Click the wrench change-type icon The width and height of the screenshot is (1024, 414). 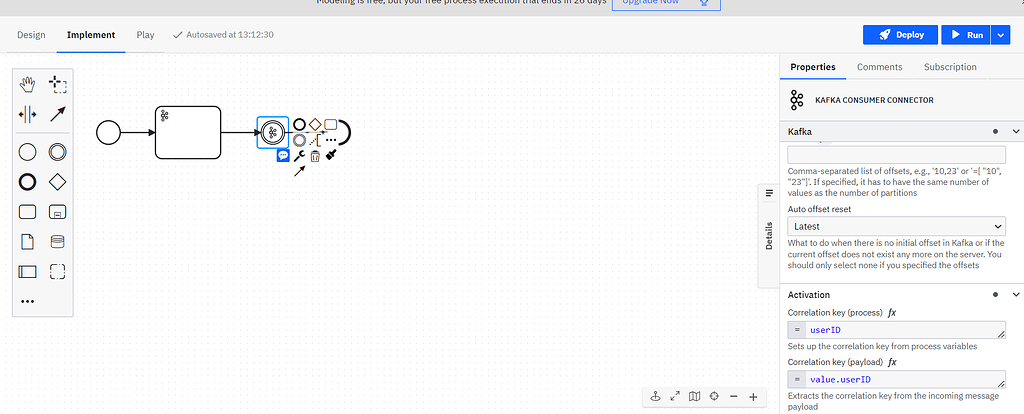coord(299,156)
